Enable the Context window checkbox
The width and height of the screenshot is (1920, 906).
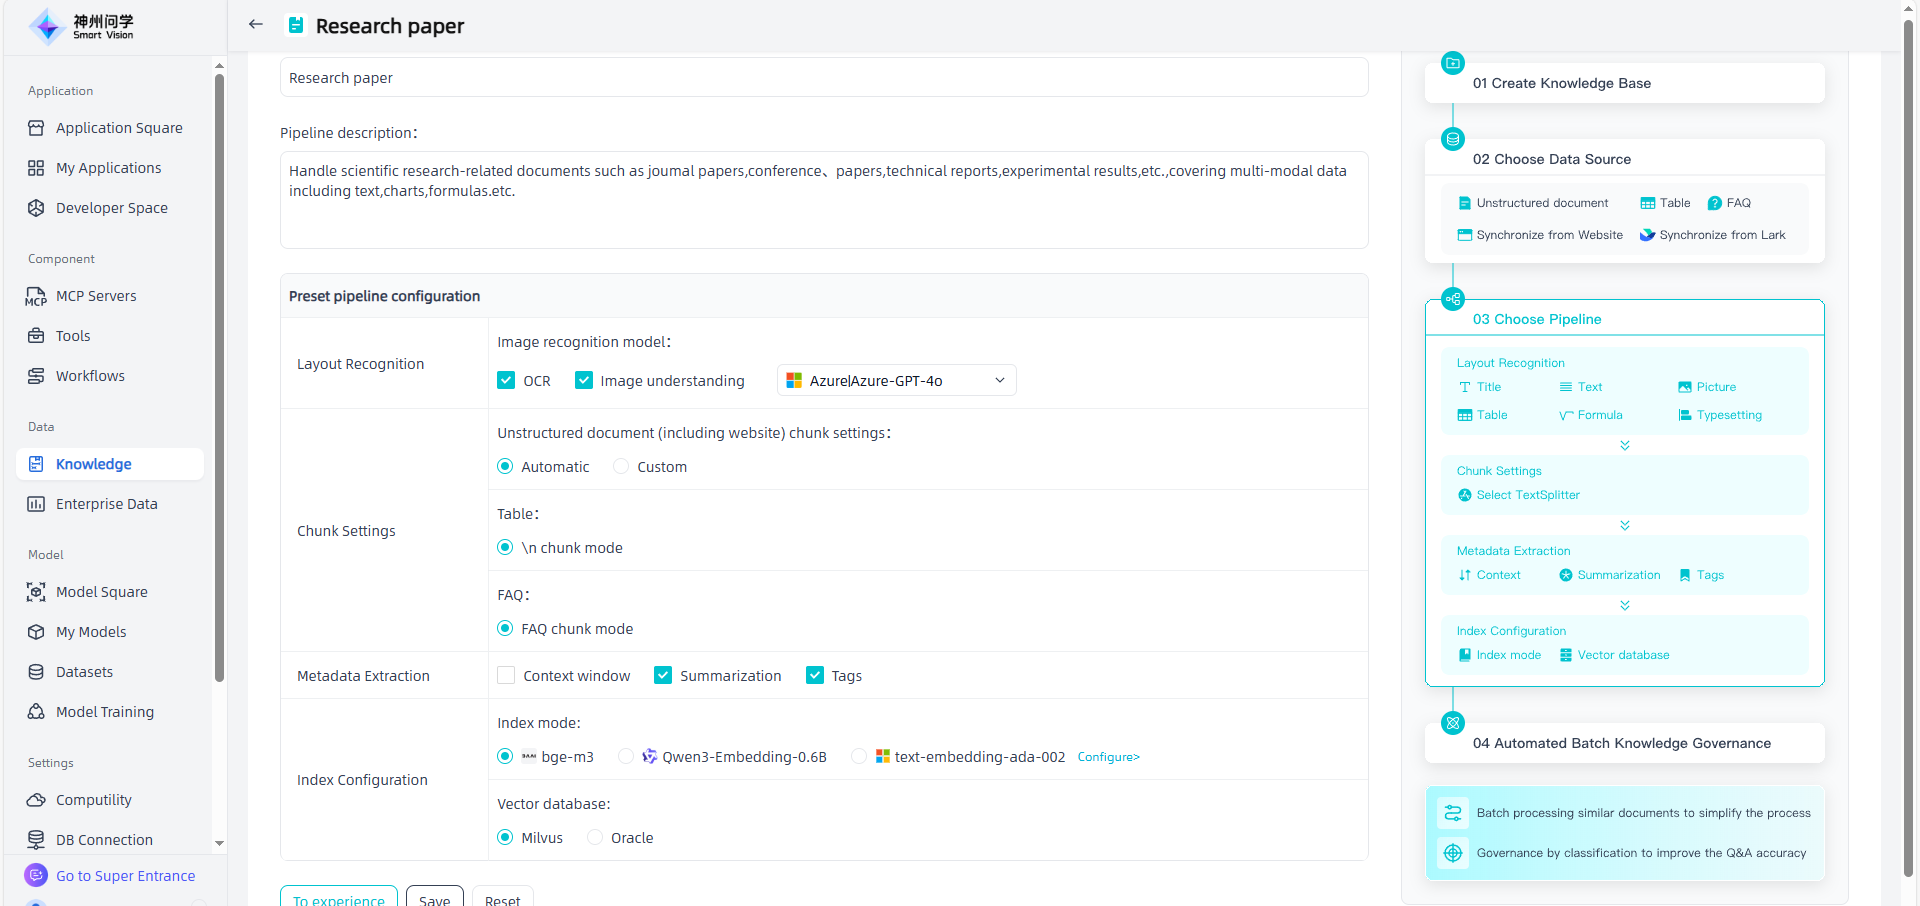click(x=506, y=676)
